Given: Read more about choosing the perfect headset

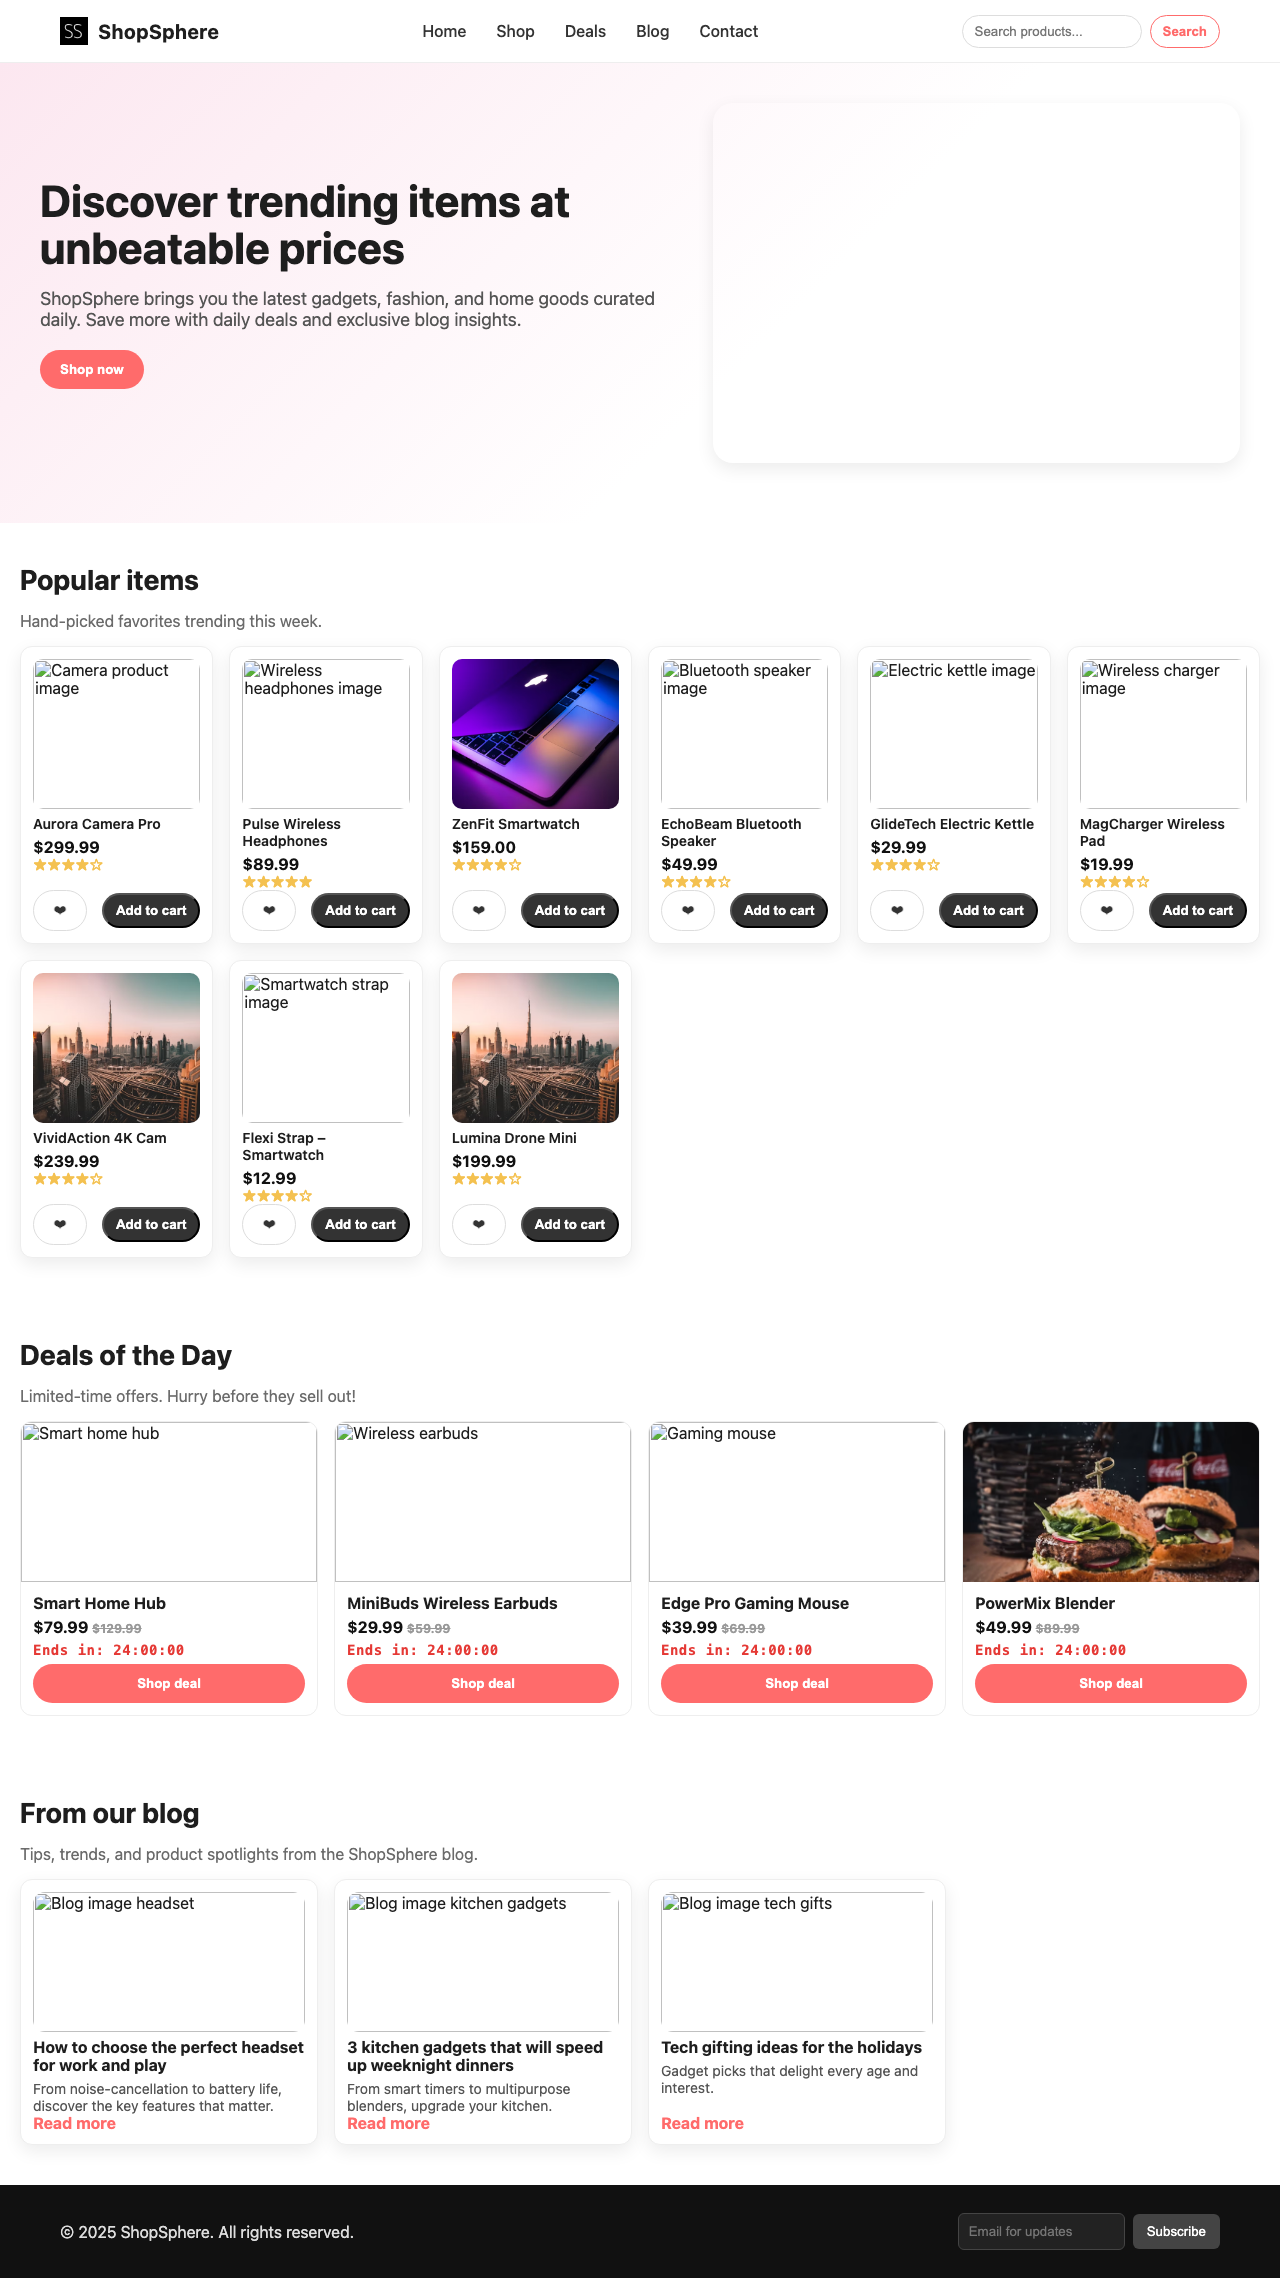Looking at the screenshot, I should tap(74, 2122).
